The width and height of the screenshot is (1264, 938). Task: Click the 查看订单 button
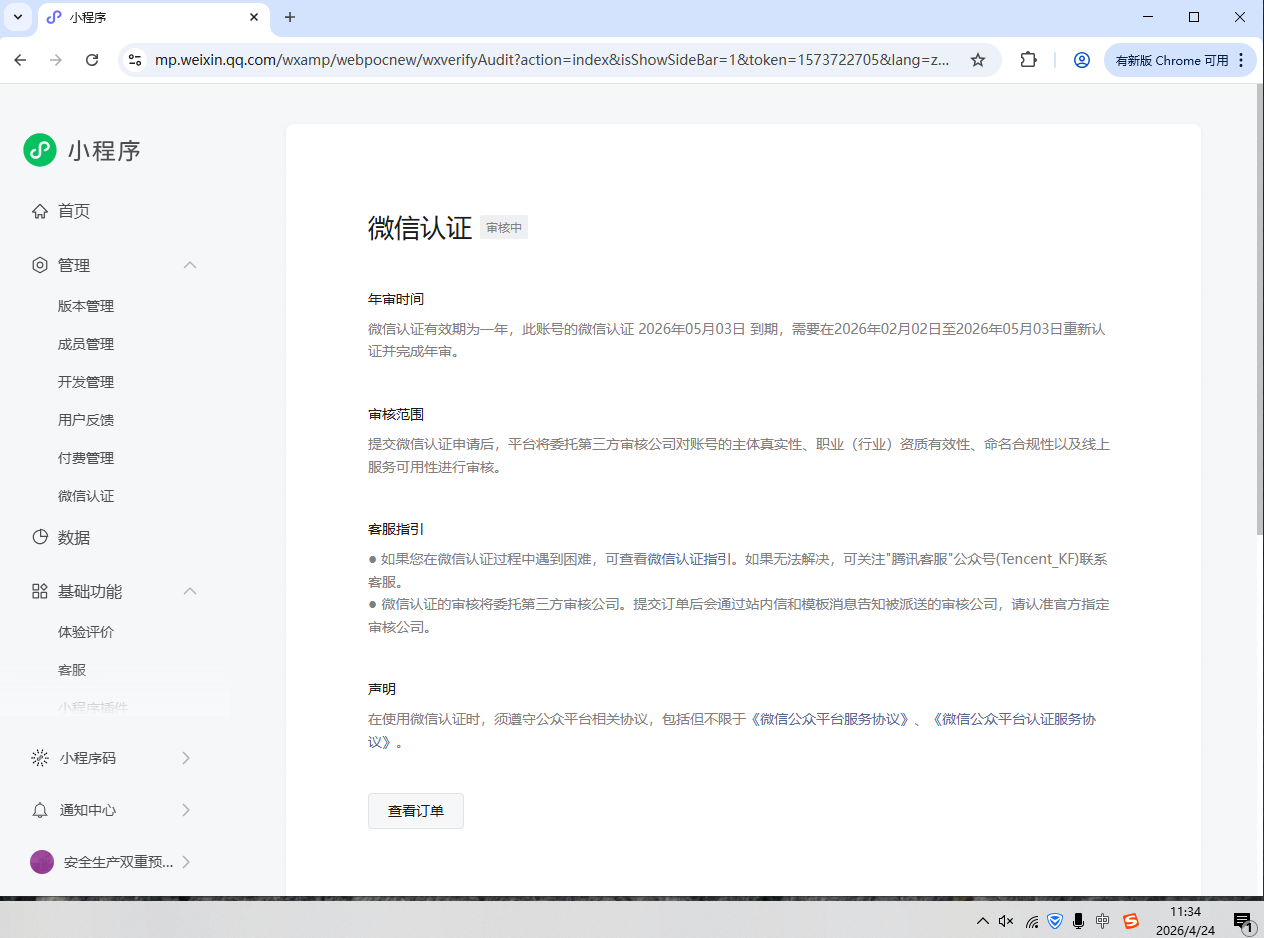416,811
